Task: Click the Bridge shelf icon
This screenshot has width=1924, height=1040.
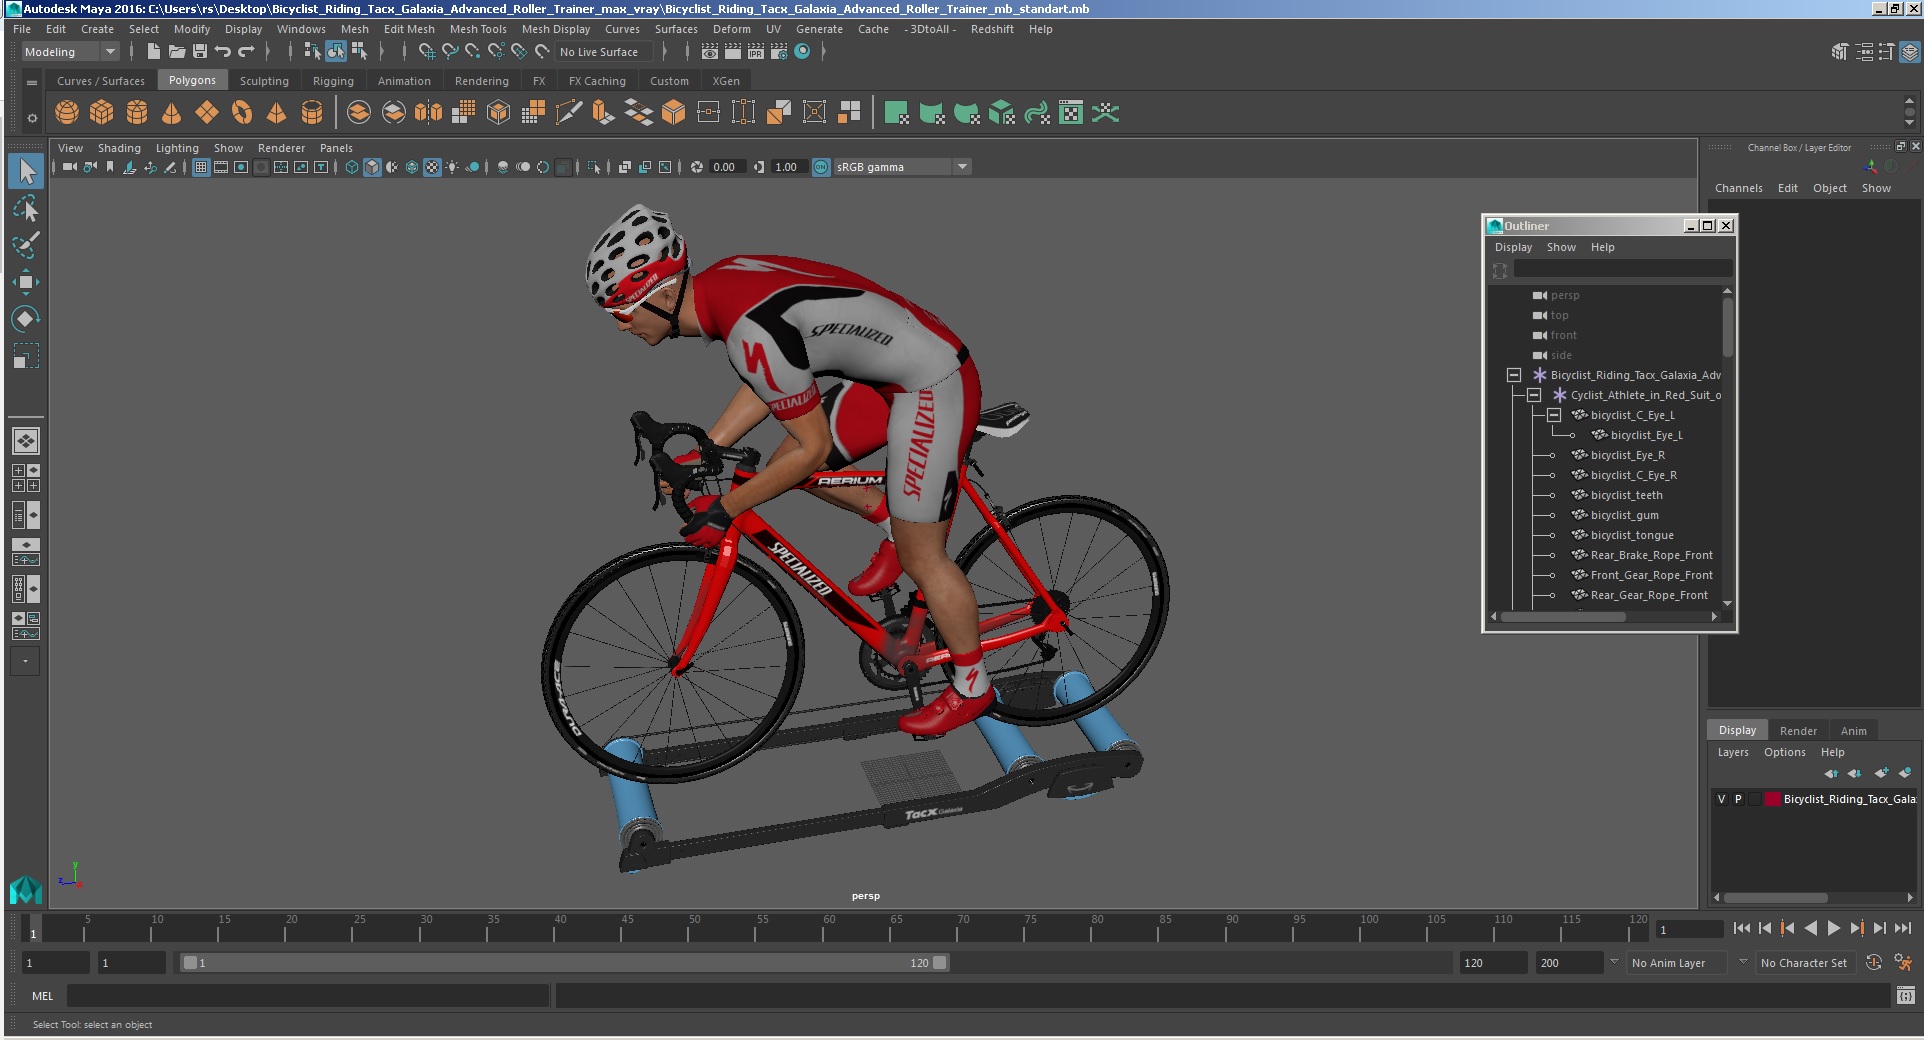Action: pyautogui.click(x=638, y=113)
